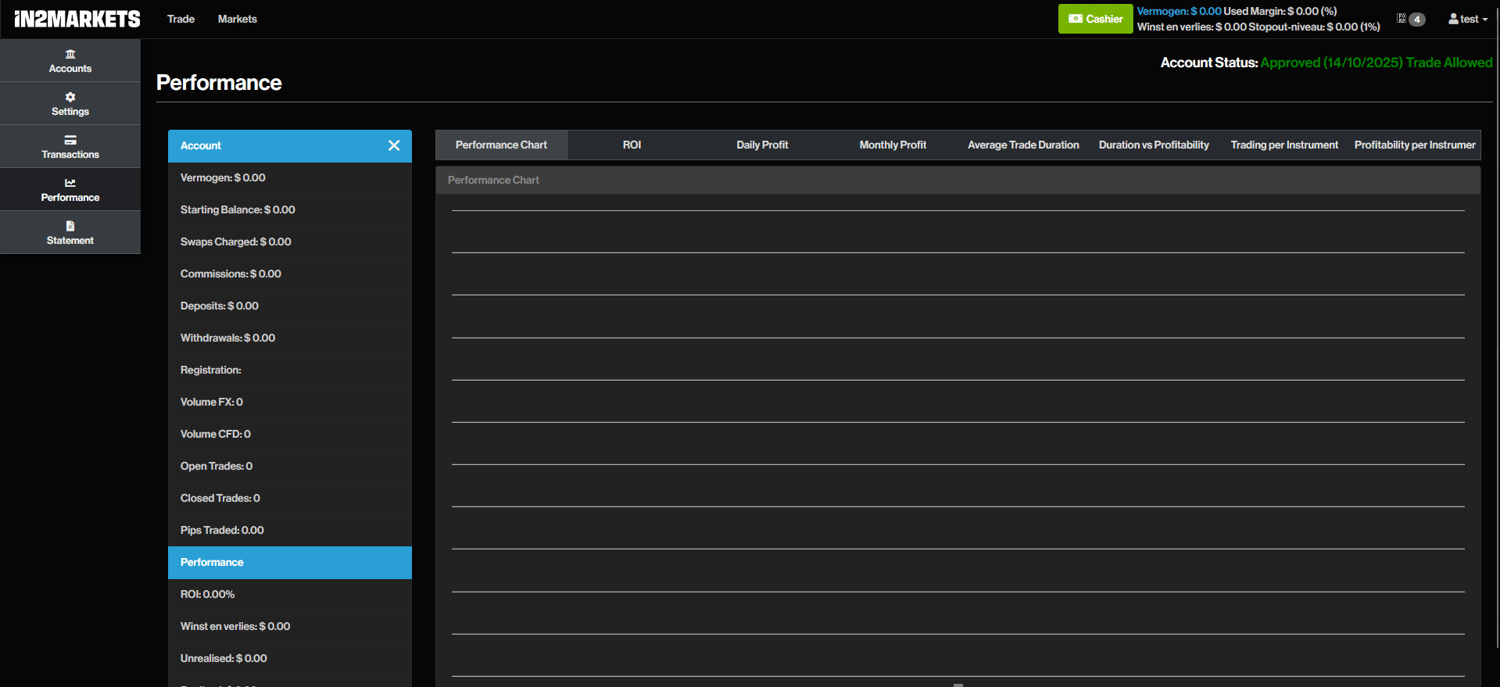The height and width of the screenshot is (687, 1500).
Task: Open the Average Trade Duration tab
Action: click(x=1023, y=145)
